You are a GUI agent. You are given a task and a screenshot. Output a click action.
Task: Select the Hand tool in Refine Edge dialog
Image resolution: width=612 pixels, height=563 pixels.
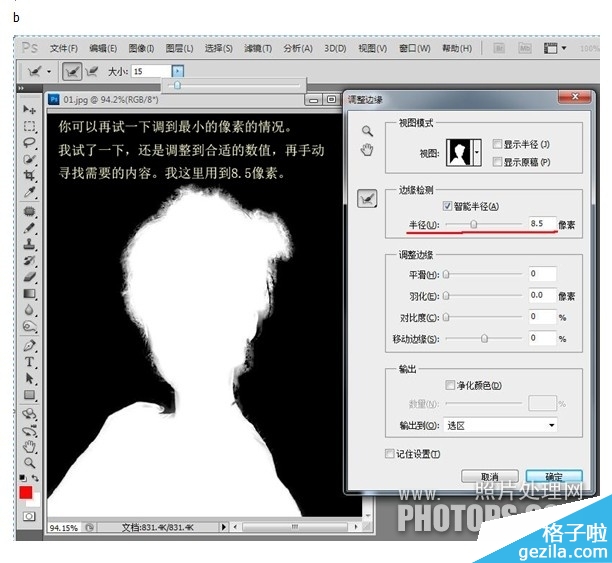[x=367, y=150]
